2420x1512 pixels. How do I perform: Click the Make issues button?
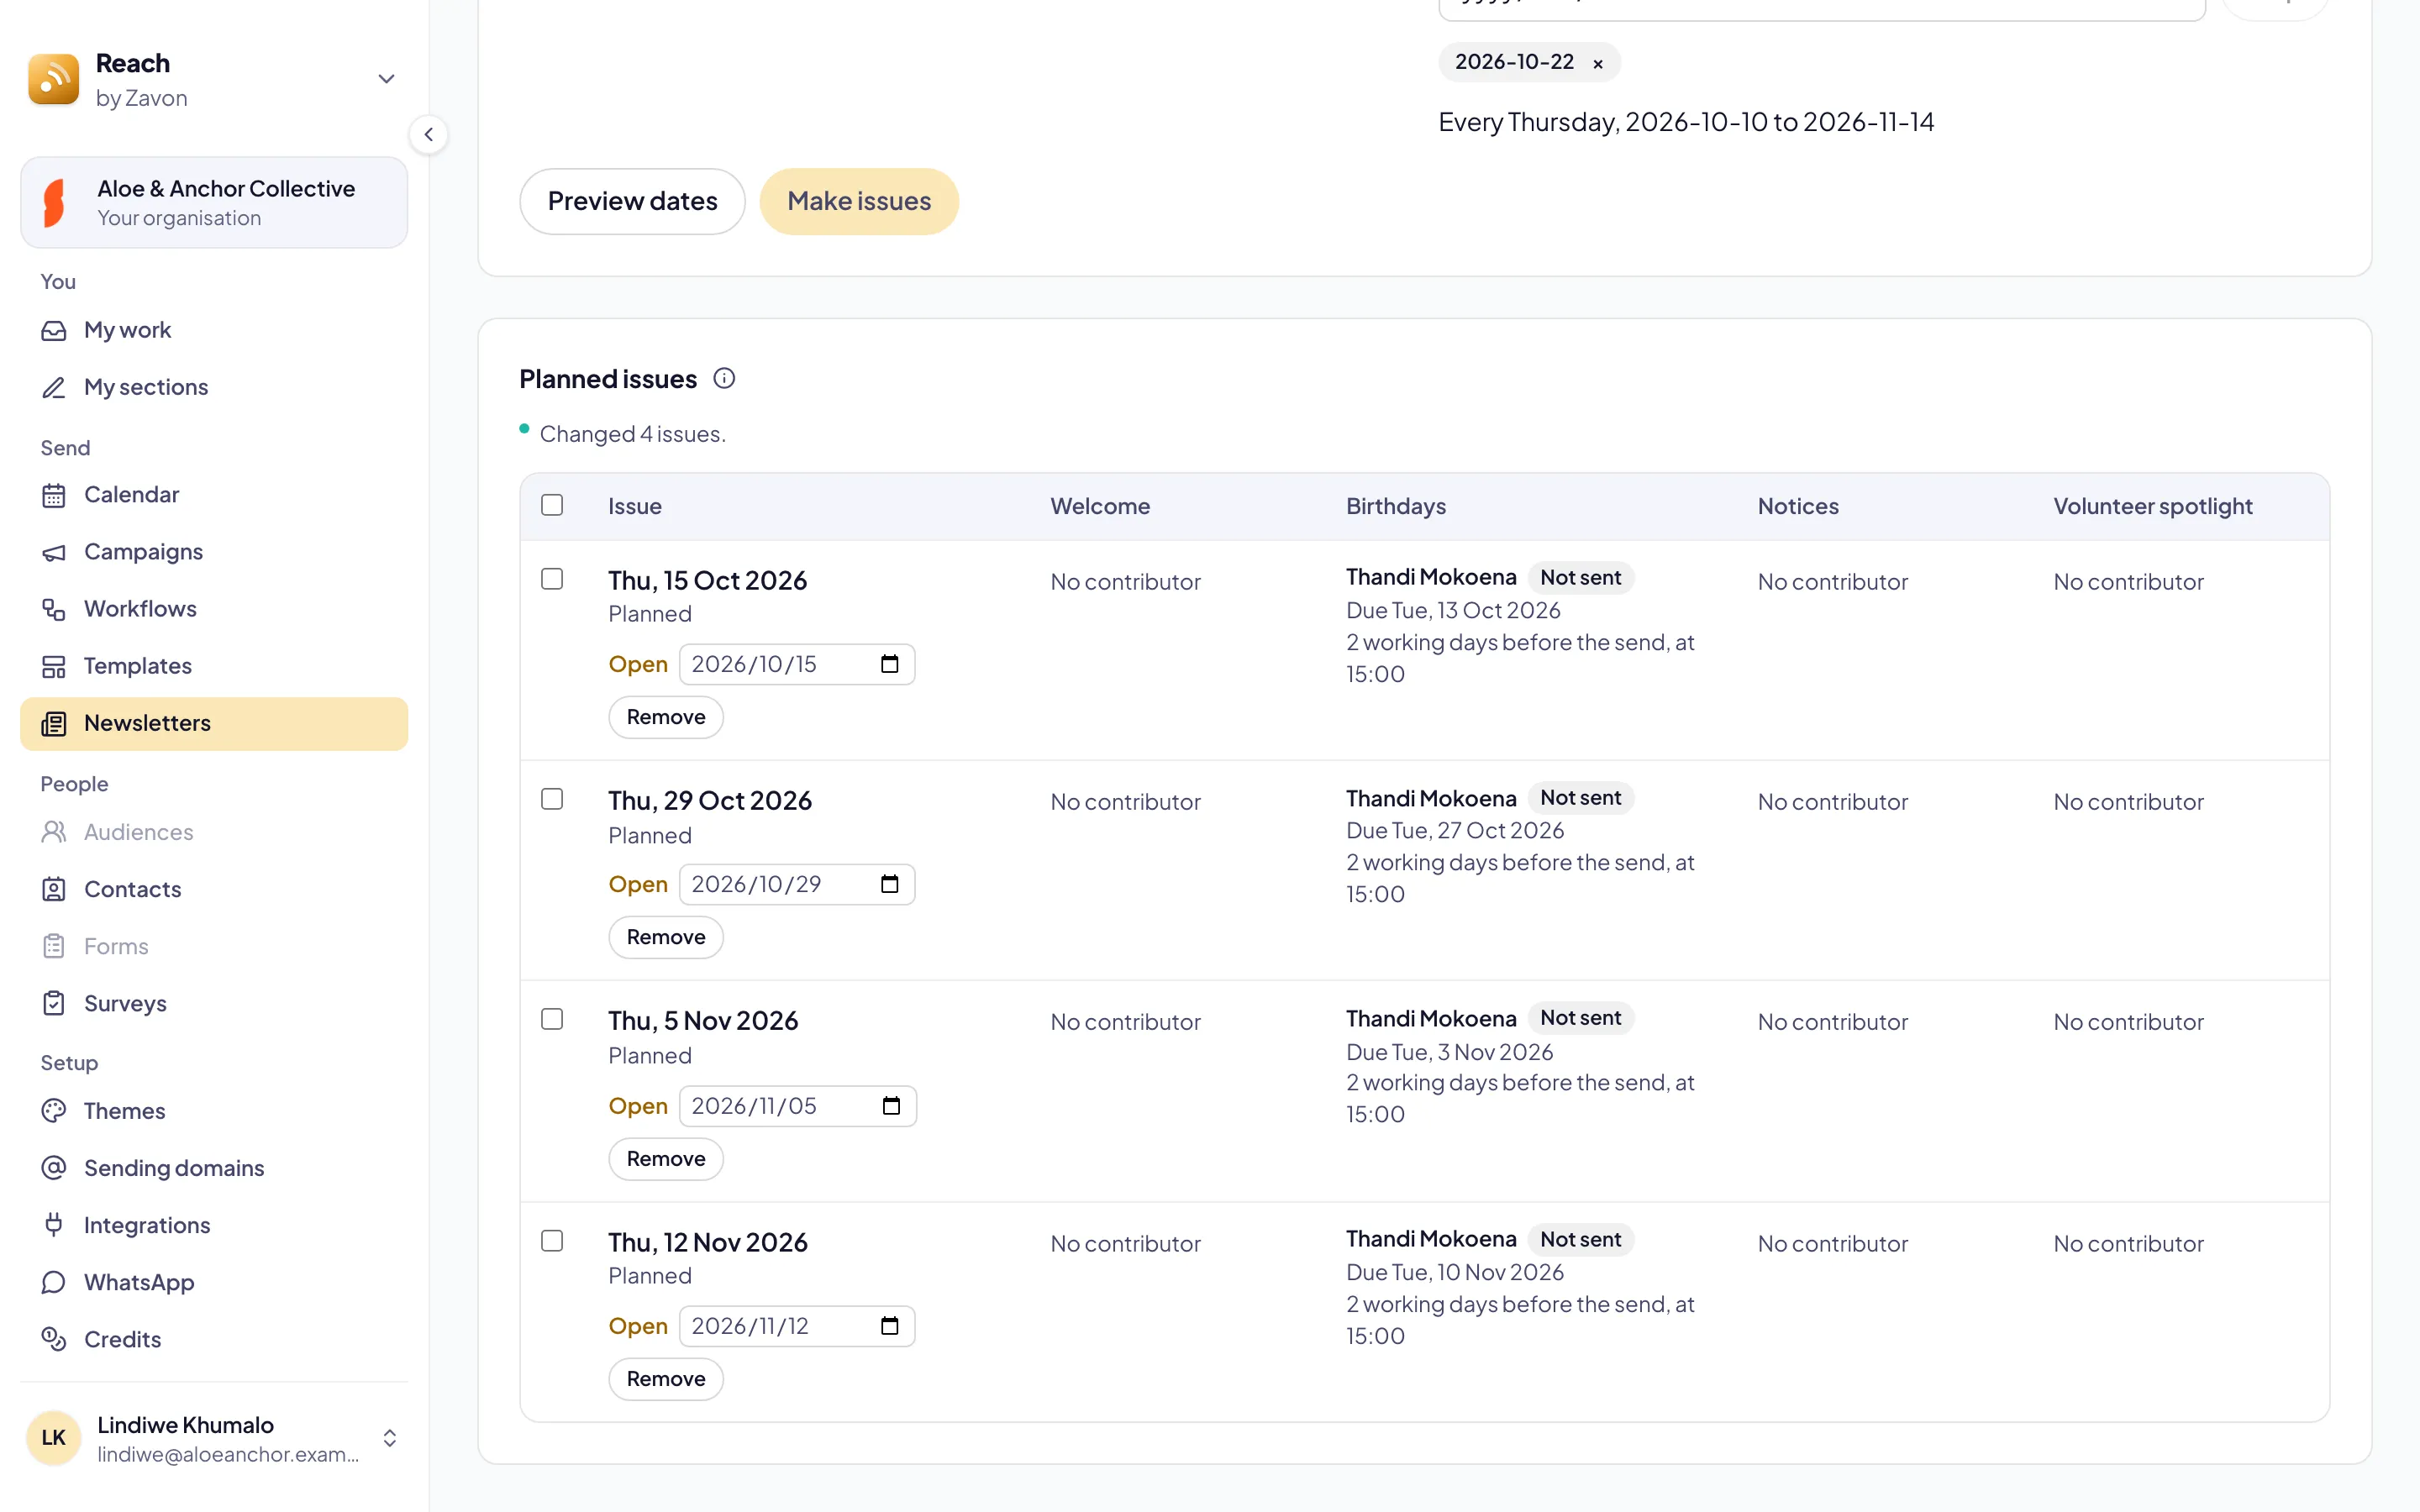click(x=859, y=201)
